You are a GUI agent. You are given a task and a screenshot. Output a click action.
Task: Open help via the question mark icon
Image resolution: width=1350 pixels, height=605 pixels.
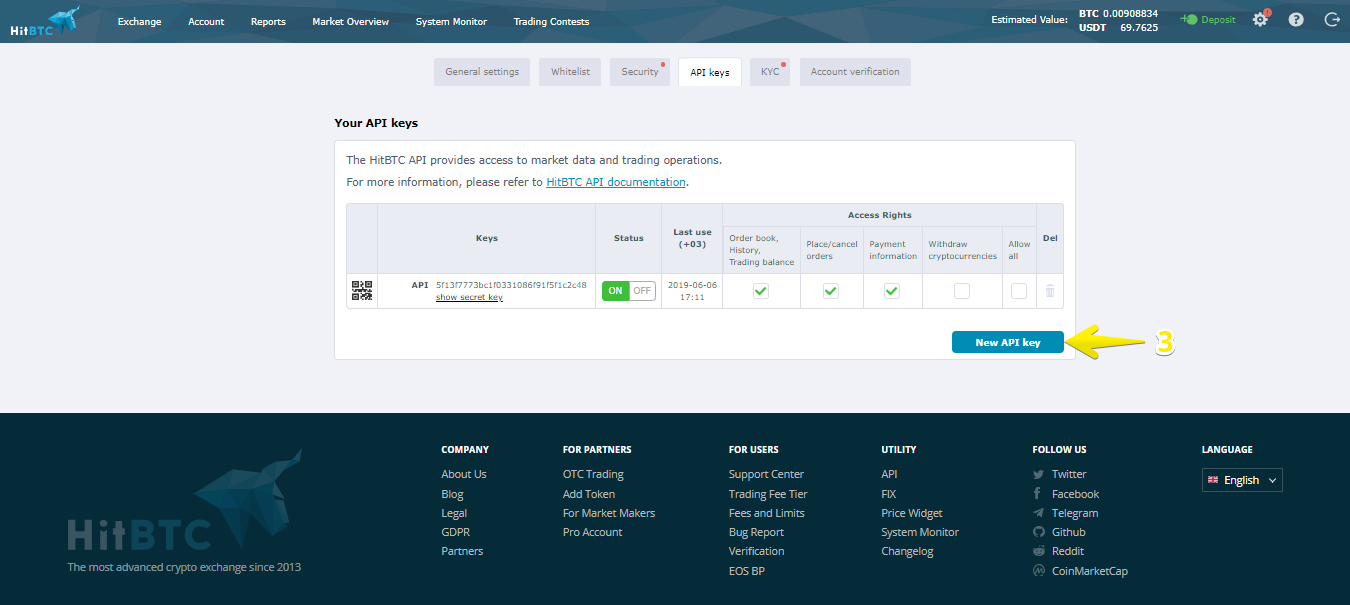coord(1296,19)
